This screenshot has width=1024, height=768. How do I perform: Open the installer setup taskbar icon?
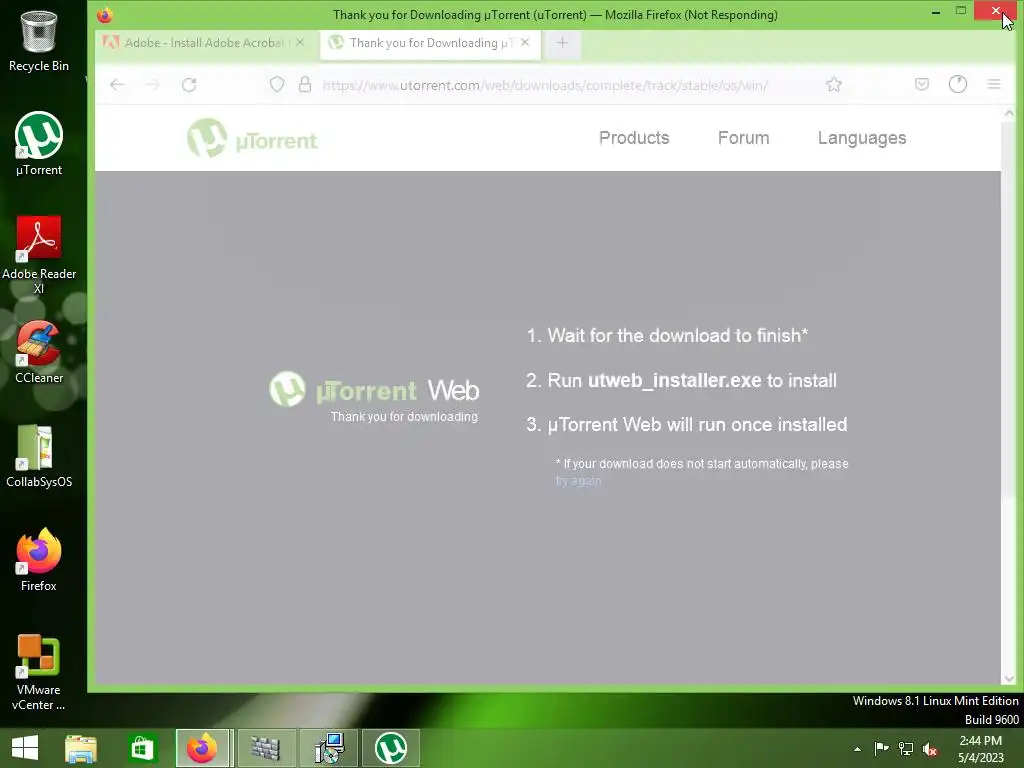pos(329,748)
